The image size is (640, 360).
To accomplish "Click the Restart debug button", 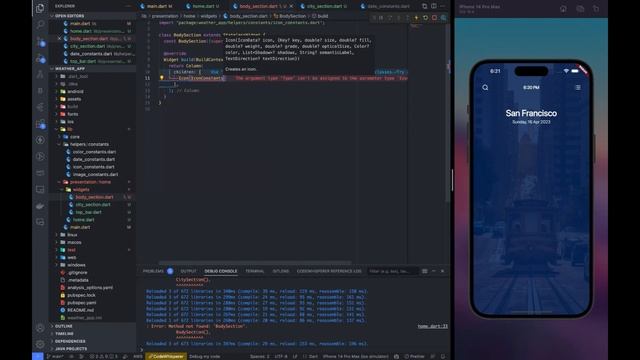I will coord(425,18).
